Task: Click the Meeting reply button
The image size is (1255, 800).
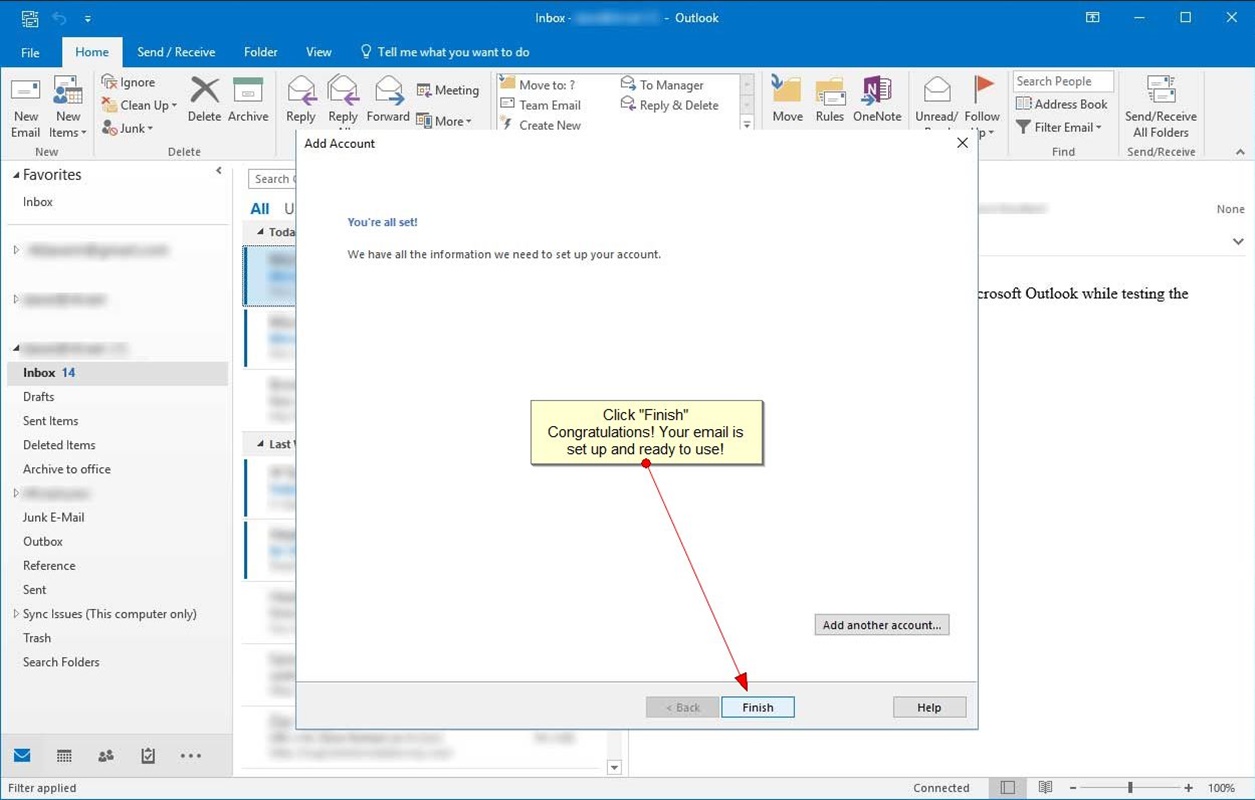Action: 448,90
